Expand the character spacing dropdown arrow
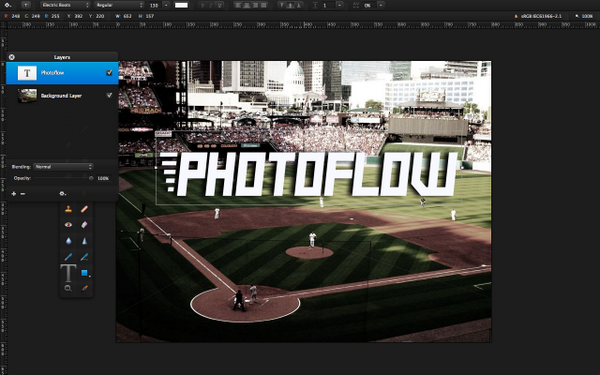Viewport: 600px width, 375px height. (x=381, y=5)
